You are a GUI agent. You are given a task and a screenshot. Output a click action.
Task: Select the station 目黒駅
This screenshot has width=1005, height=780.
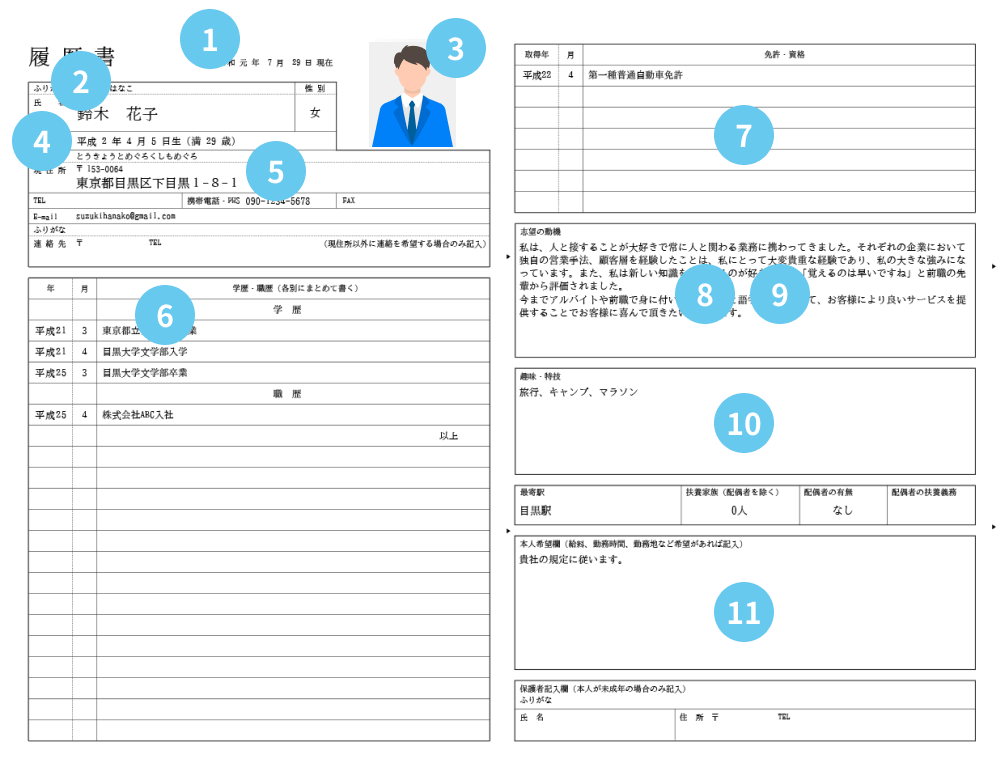tap(535, 511)
